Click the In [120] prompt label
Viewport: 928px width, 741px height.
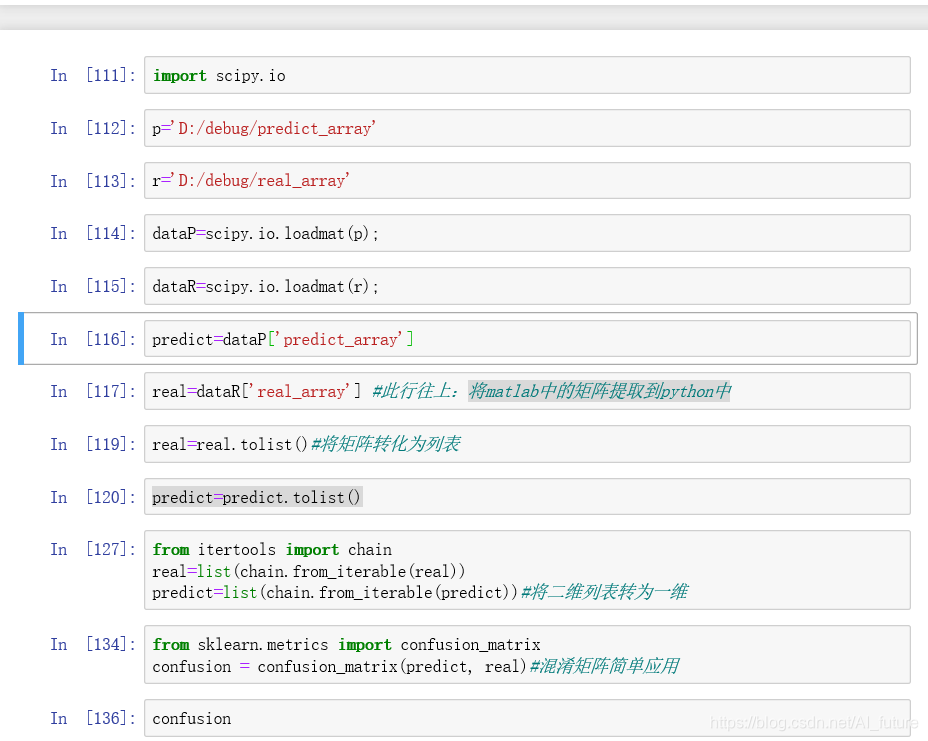click(93, 497)
